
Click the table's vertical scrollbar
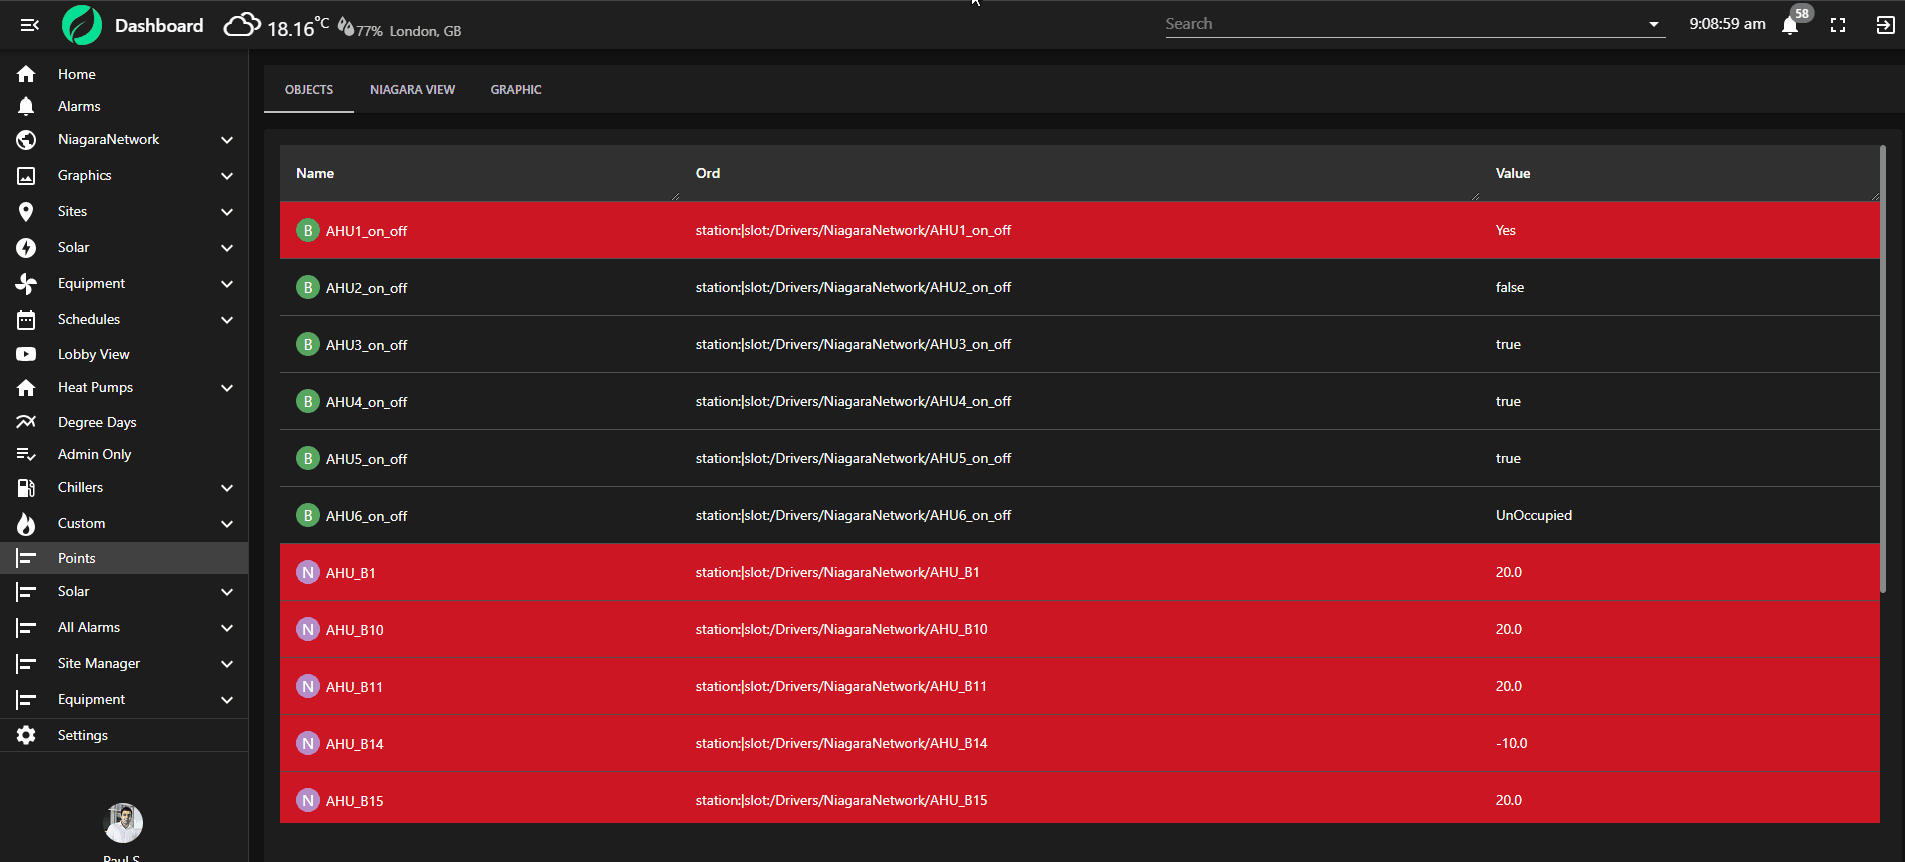coord(1883,370)
